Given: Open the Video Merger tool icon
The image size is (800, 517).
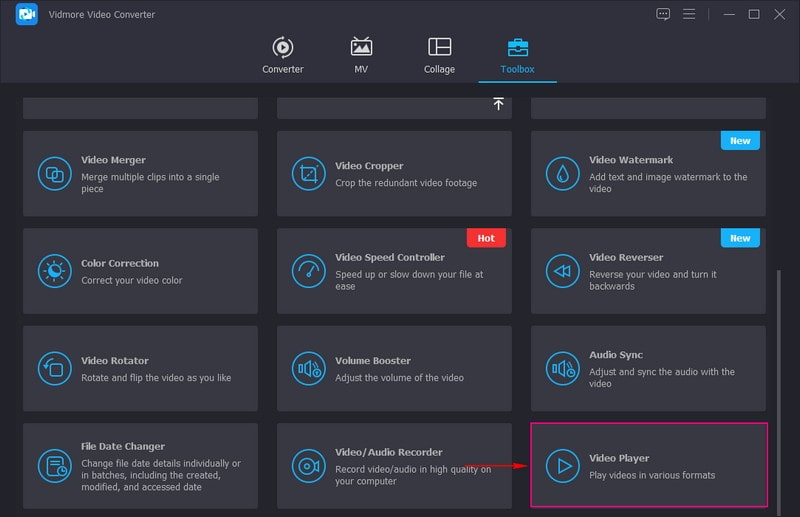Looking at the screenshot, I should tap(54, 174).
